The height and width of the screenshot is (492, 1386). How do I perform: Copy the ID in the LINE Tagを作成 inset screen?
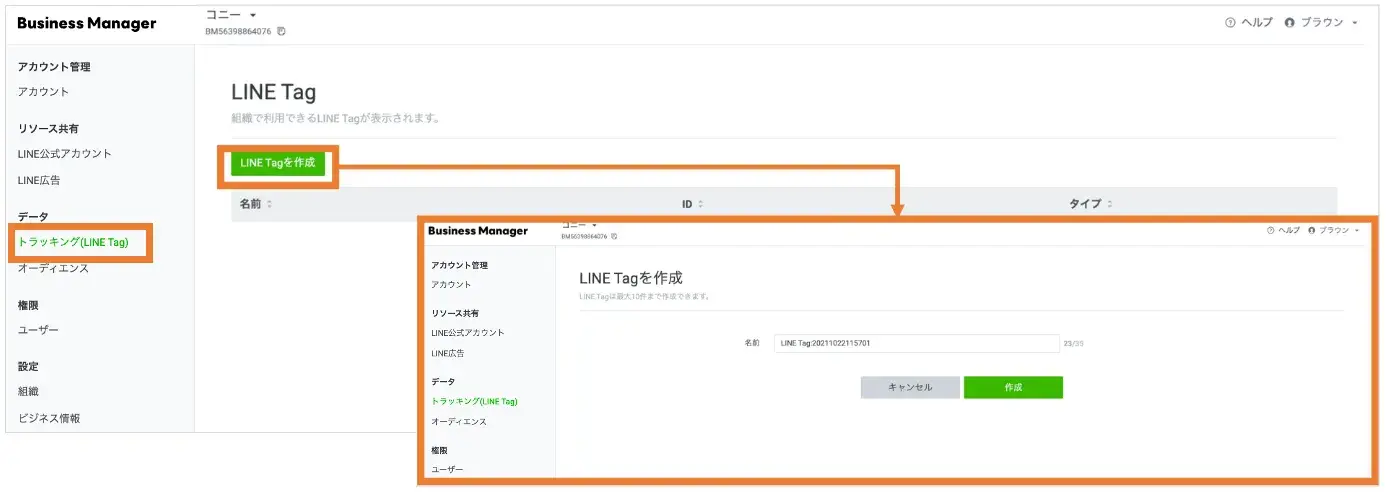click(x=614, y=237)
